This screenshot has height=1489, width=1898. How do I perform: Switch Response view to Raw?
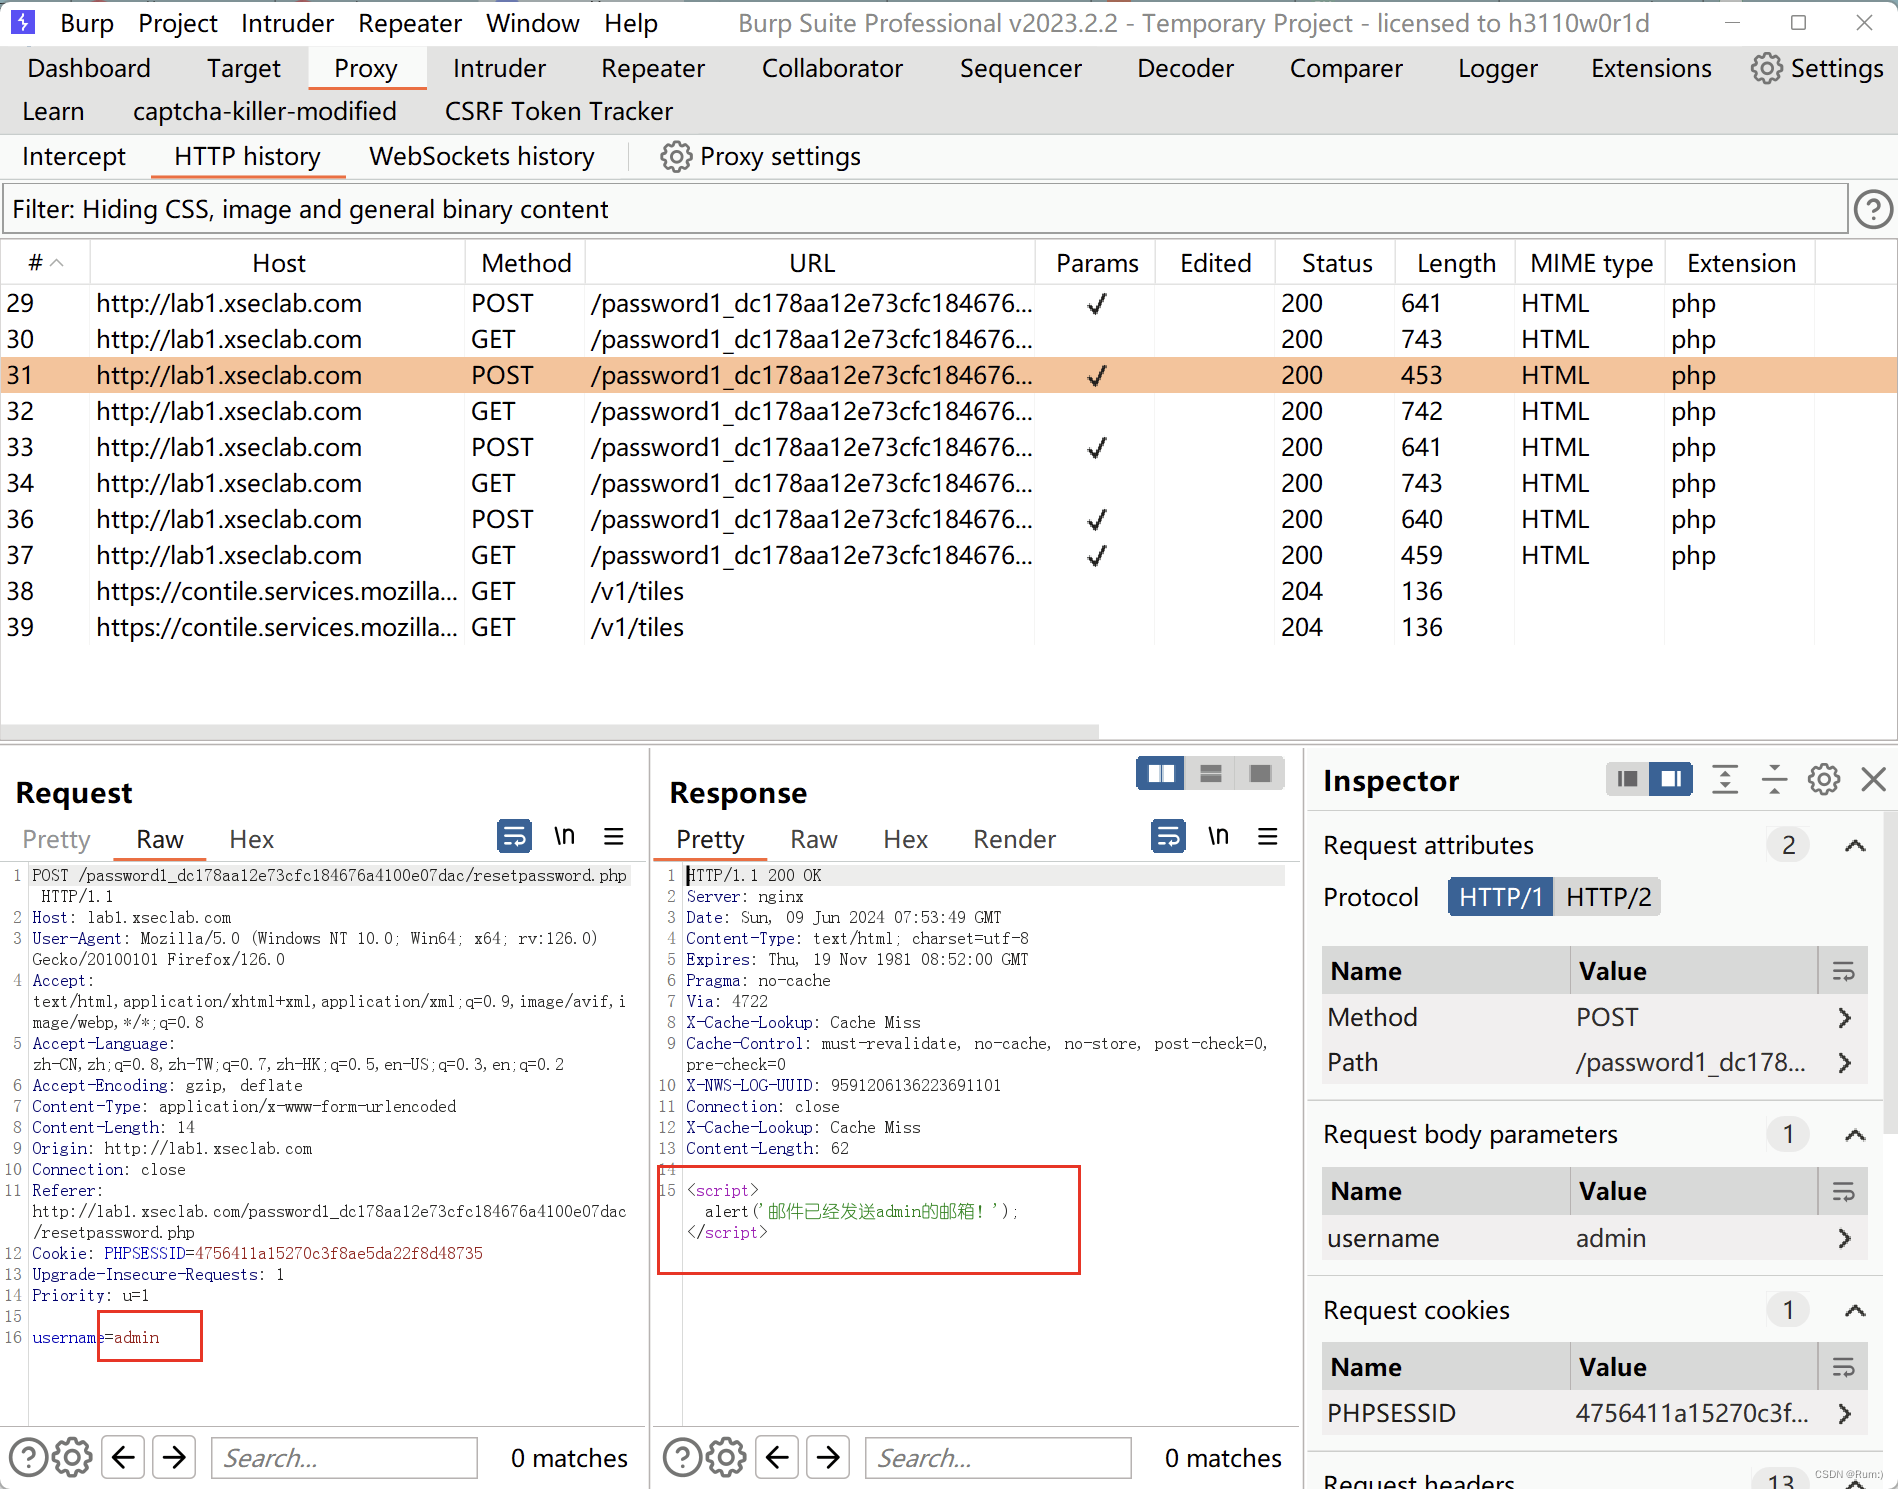coord(814,839)
